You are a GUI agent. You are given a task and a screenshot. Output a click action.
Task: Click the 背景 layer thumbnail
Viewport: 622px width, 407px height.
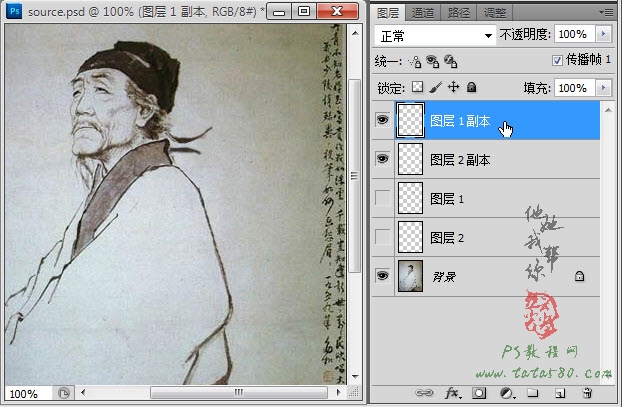(x=410, y=276)
